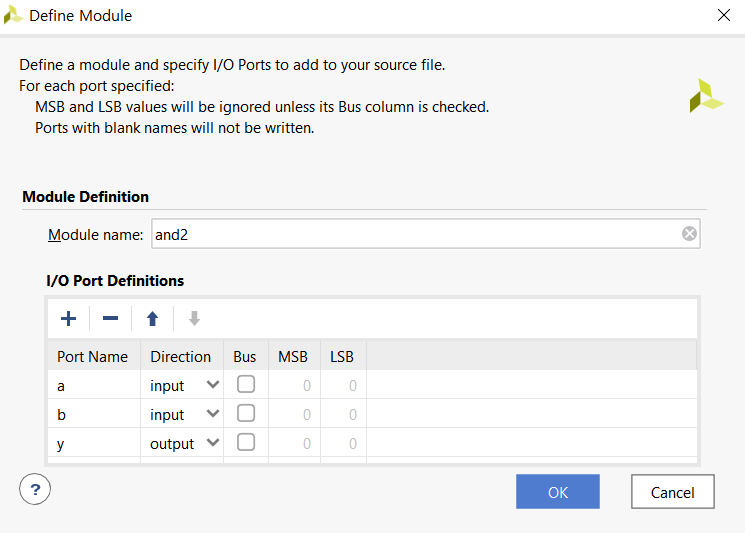Screen dimensions: 745x533
Task: Click the Vivado logo in the title bar
Action: 14,16
